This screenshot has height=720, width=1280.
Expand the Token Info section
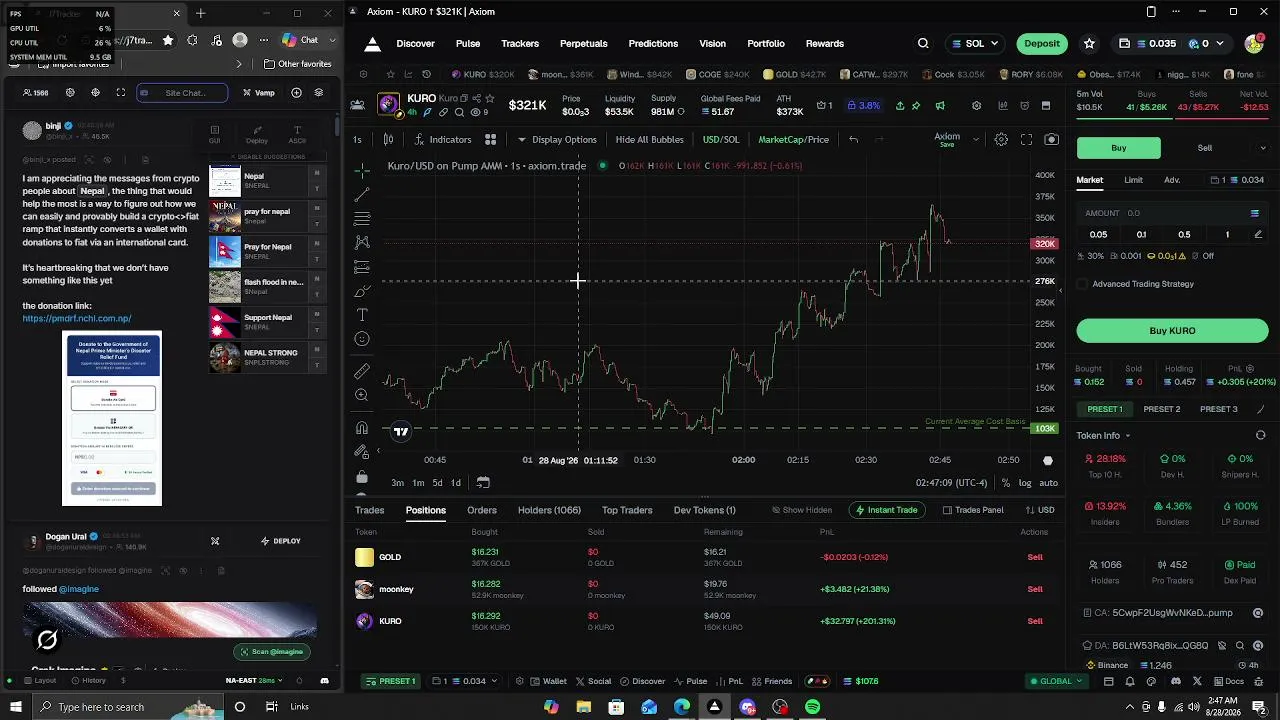tap(1103, 436)
